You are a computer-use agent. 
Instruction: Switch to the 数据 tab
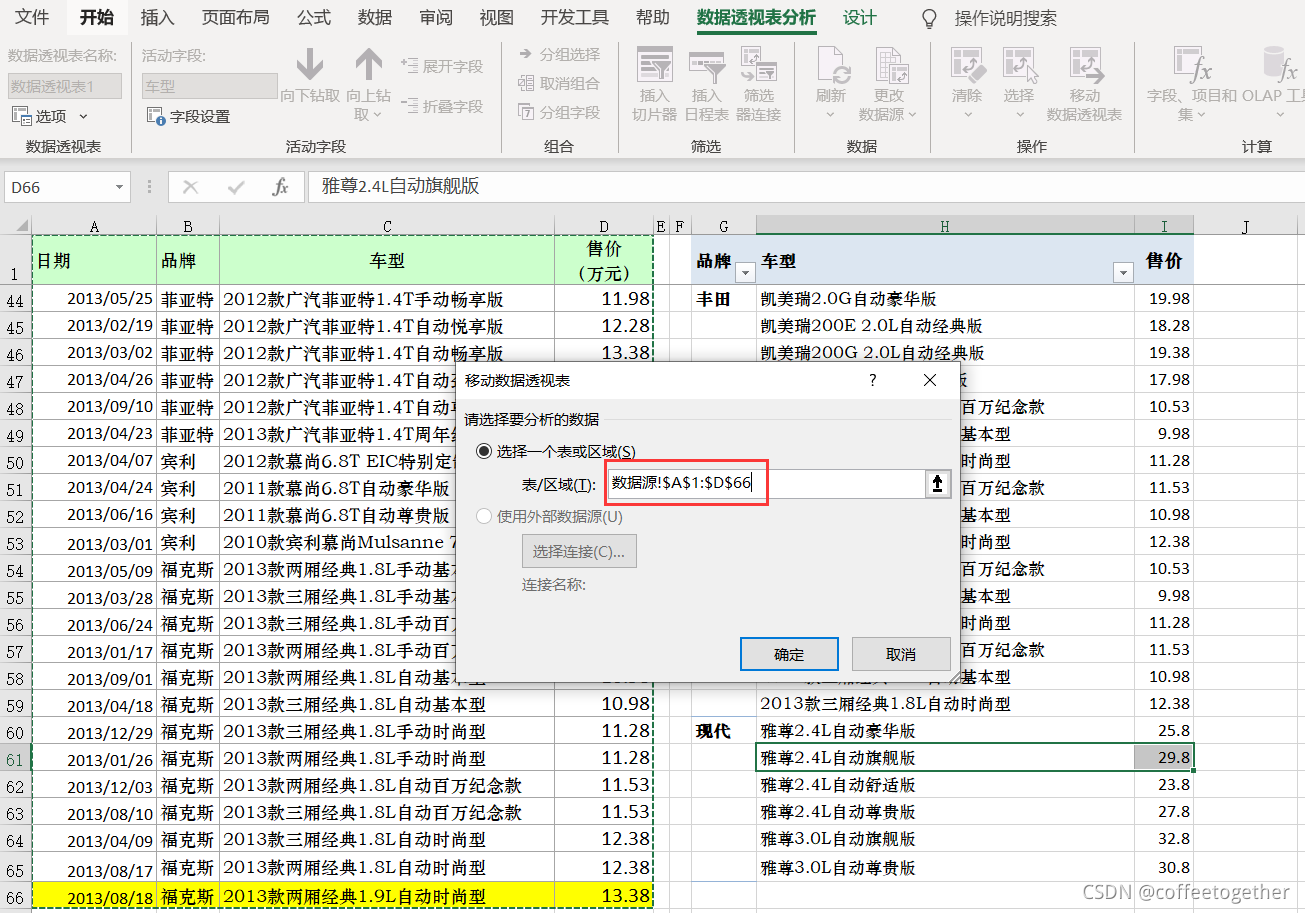(375, 18)
